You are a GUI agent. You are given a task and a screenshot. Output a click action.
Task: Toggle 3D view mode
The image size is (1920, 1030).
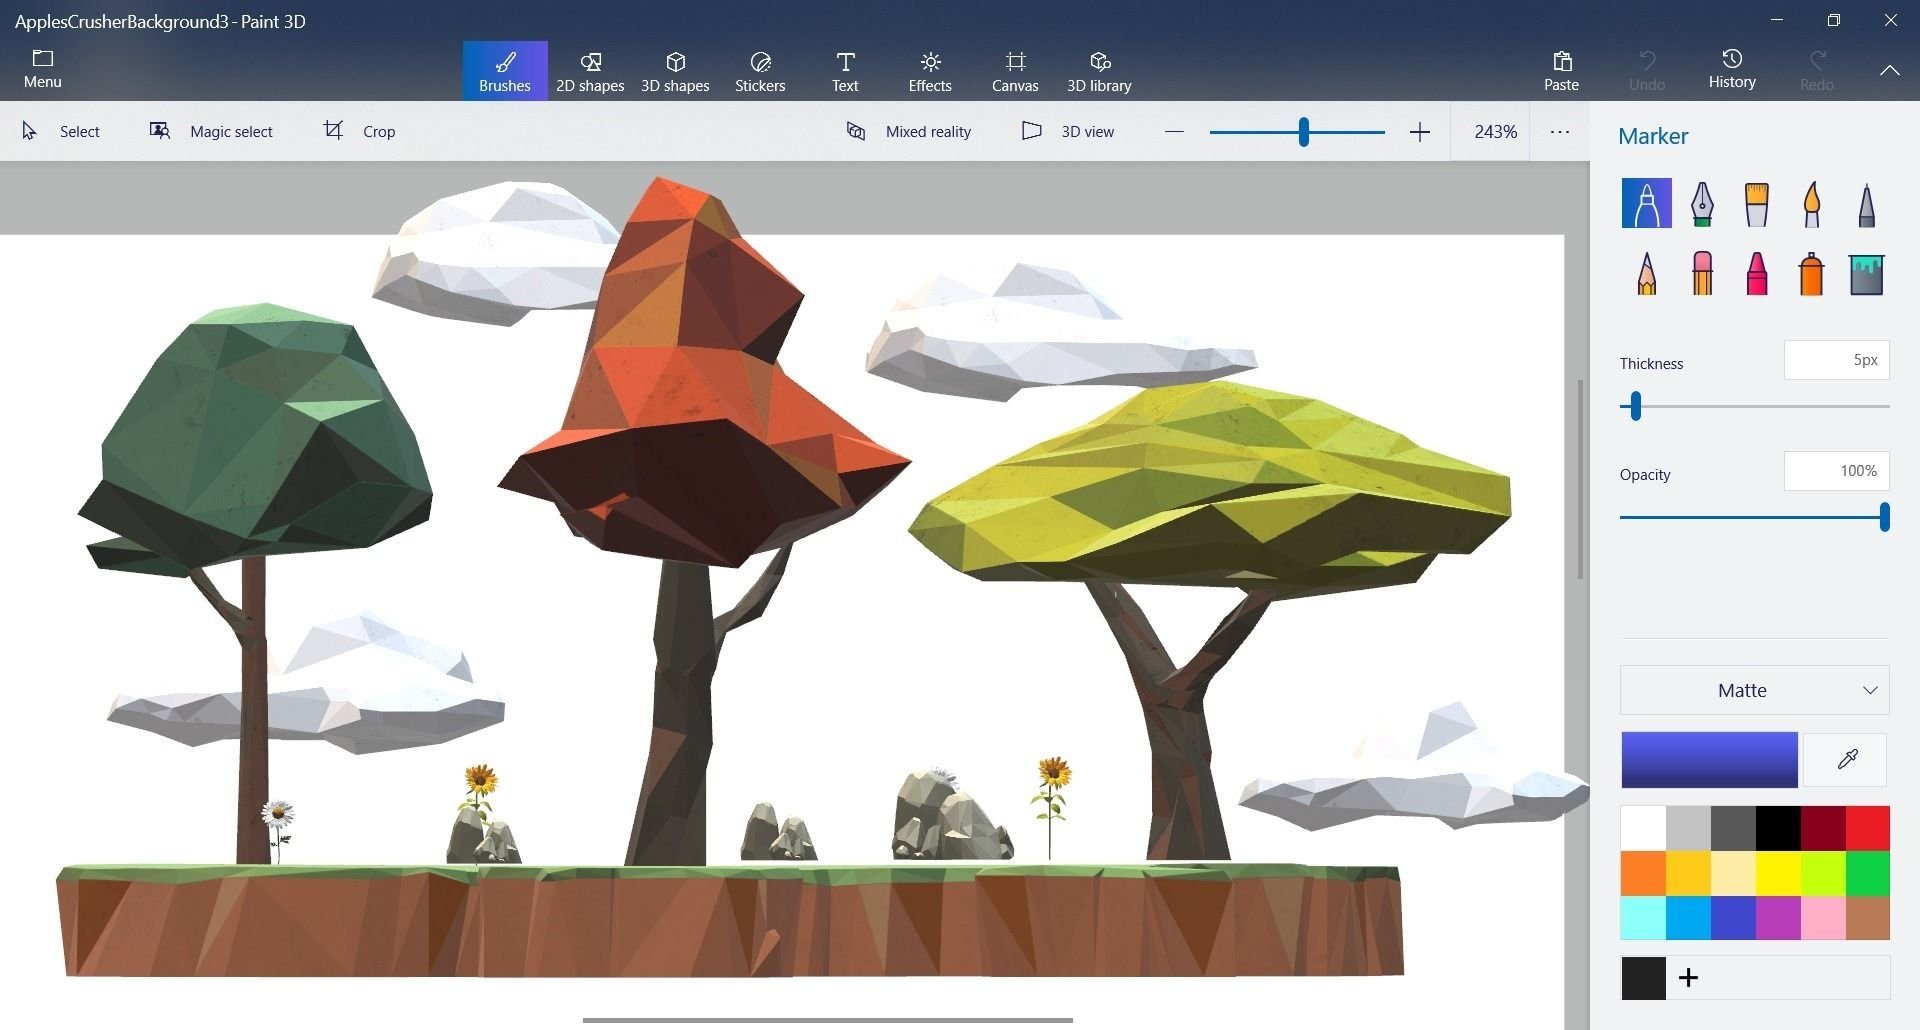pyautogui.click(x=1068, y=131)
